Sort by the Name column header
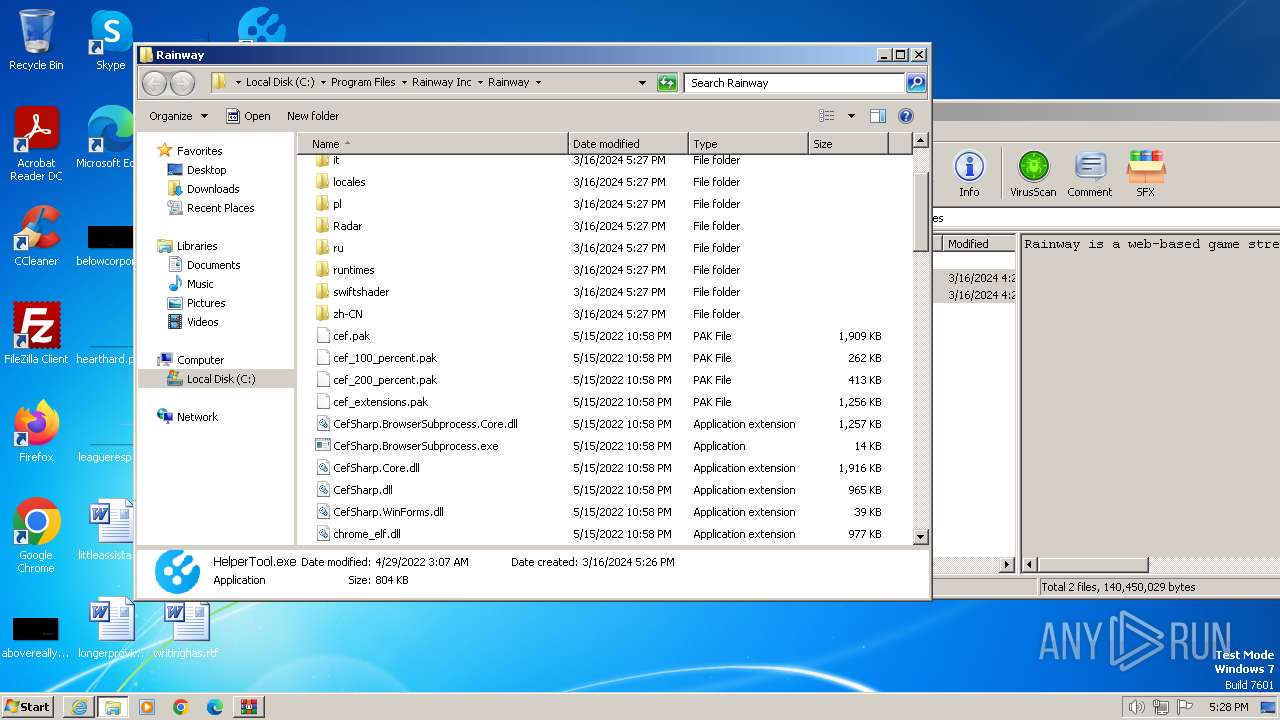Screen dimensions: 1280x720 click(x=432, y=144)
